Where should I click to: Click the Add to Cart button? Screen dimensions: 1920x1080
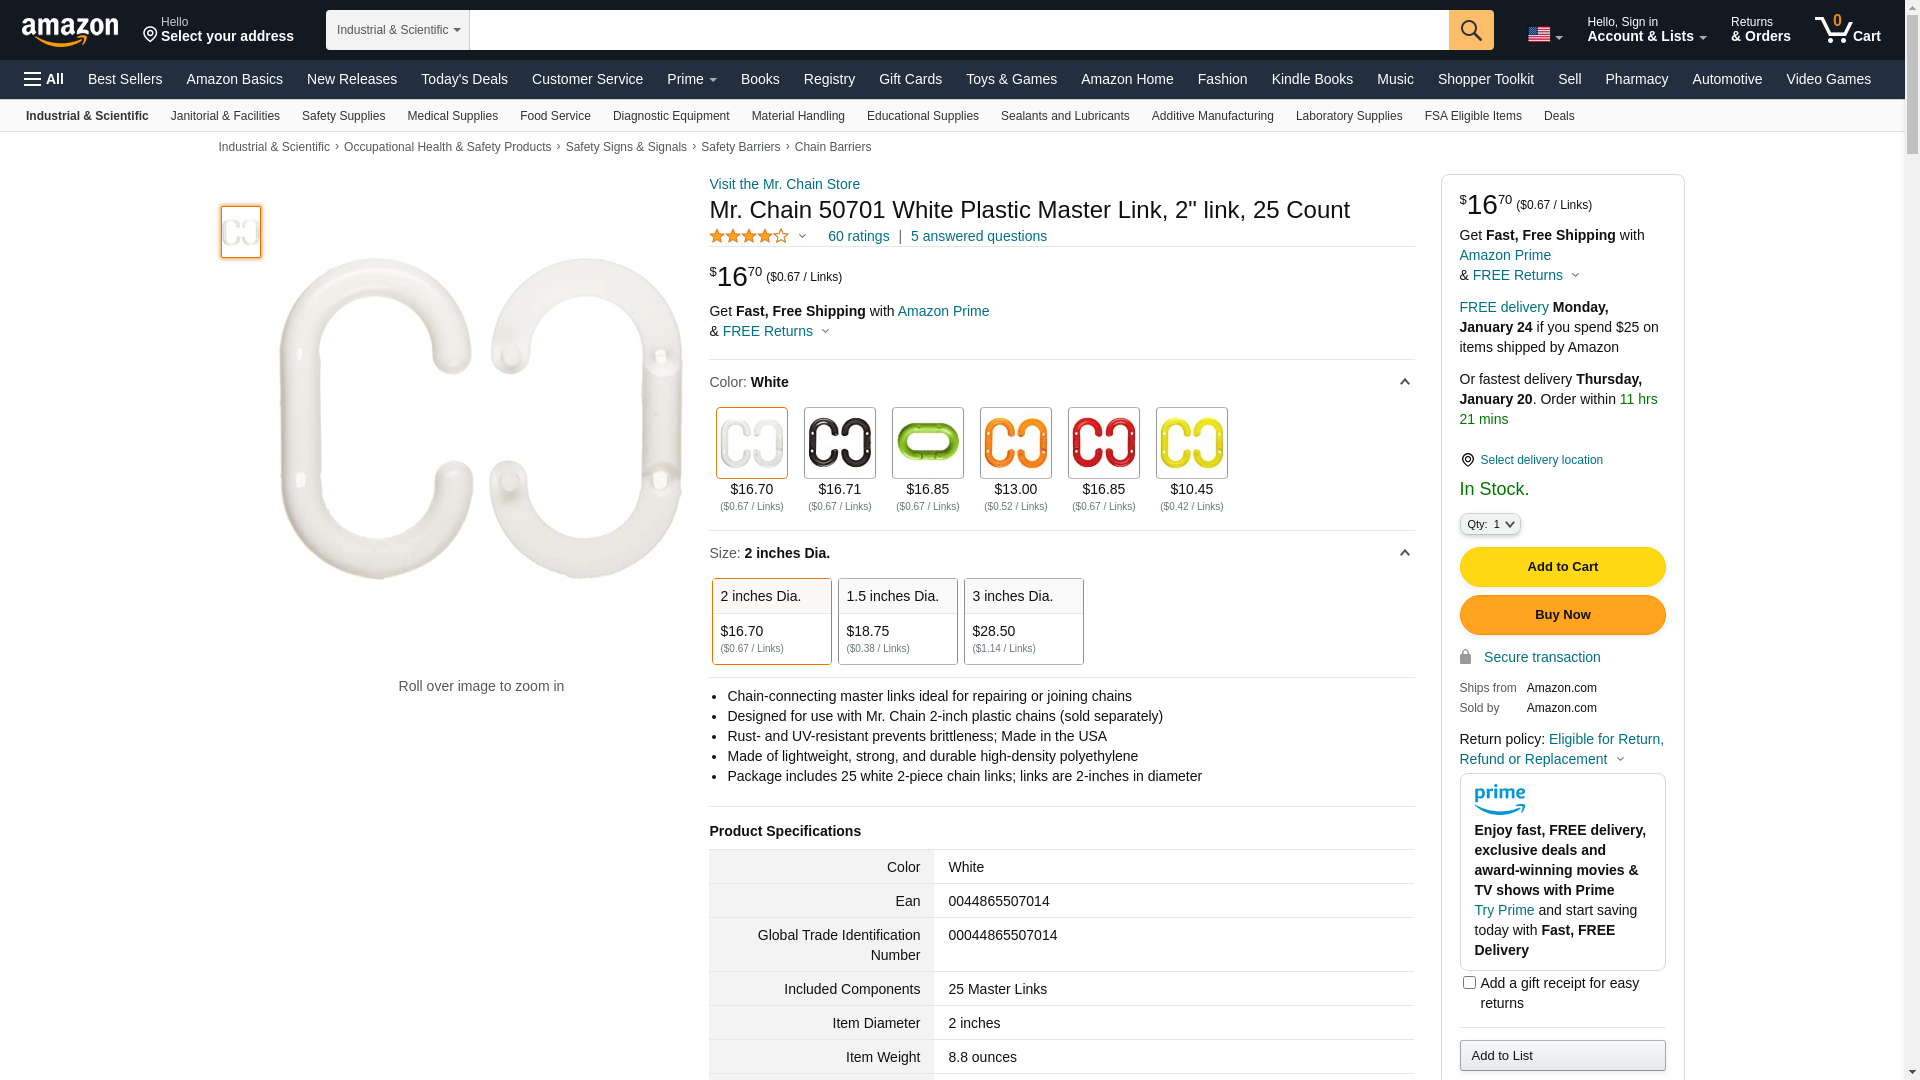[x=1562, y=567]
